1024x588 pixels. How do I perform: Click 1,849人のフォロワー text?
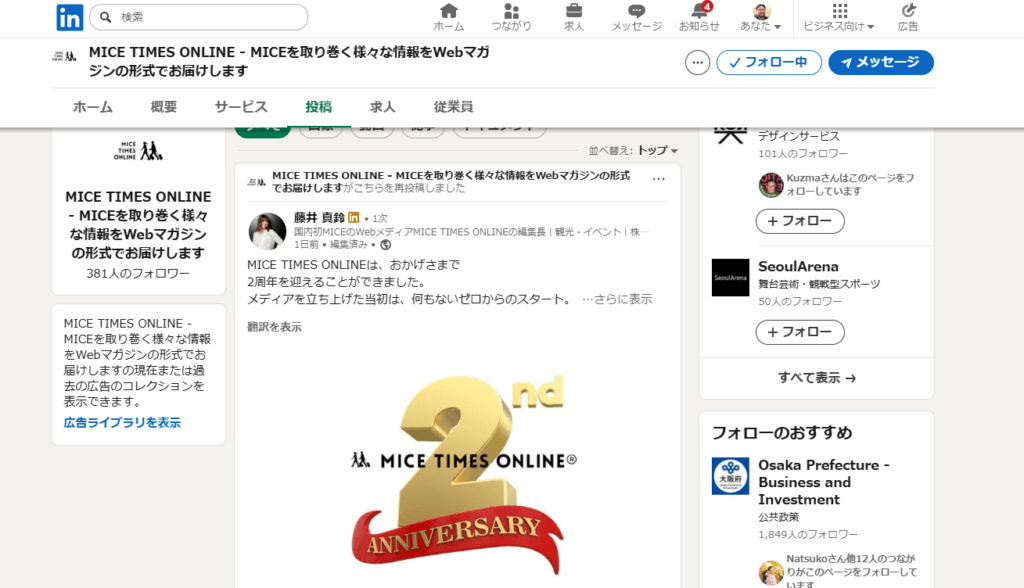pos(808,534)
